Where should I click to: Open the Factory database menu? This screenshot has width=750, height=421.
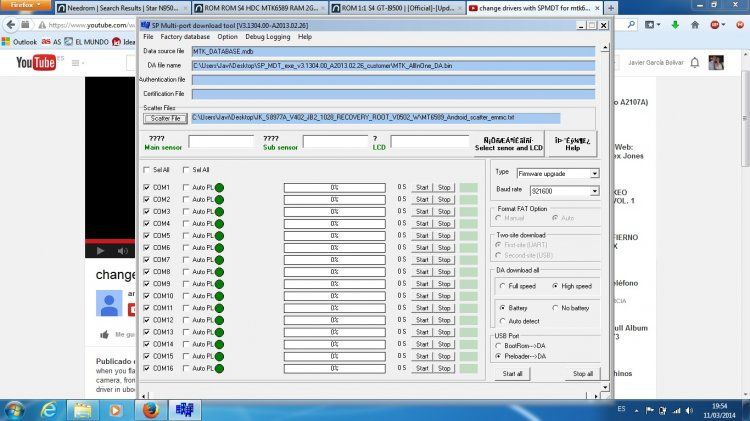click(x=185, y=37)
